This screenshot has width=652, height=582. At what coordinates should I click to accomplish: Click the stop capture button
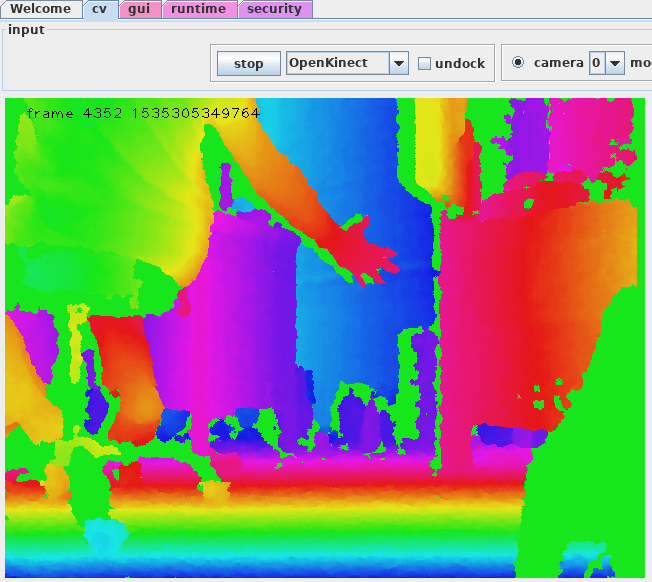pyautogui.click(x=249, y=64)
